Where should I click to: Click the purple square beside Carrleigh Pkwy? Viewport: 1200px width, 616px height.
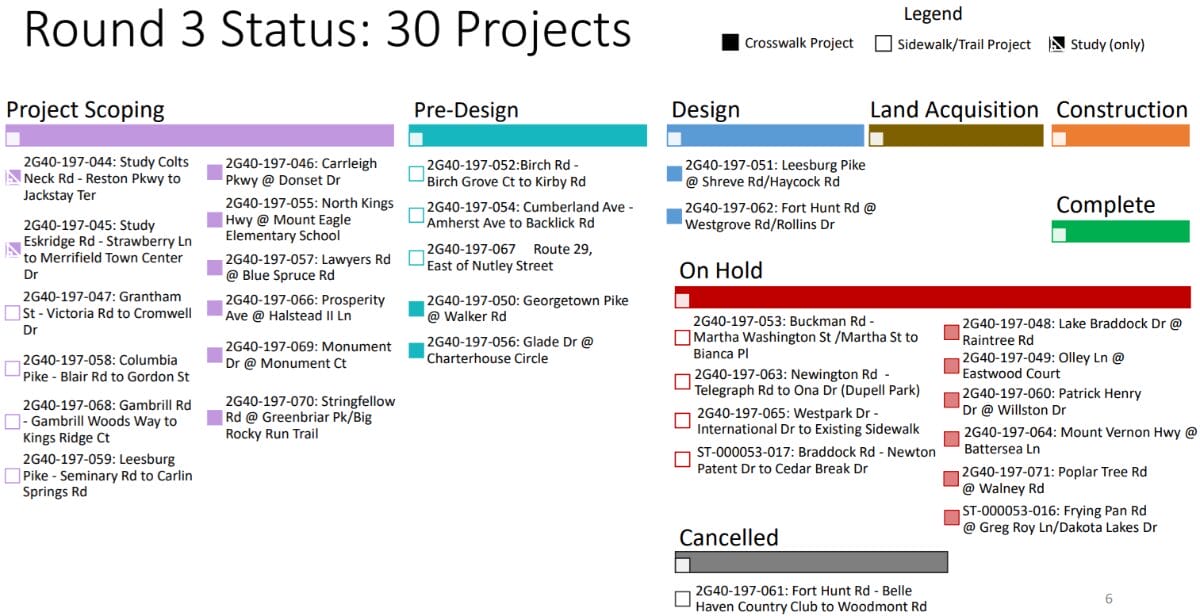click(214, 172)
